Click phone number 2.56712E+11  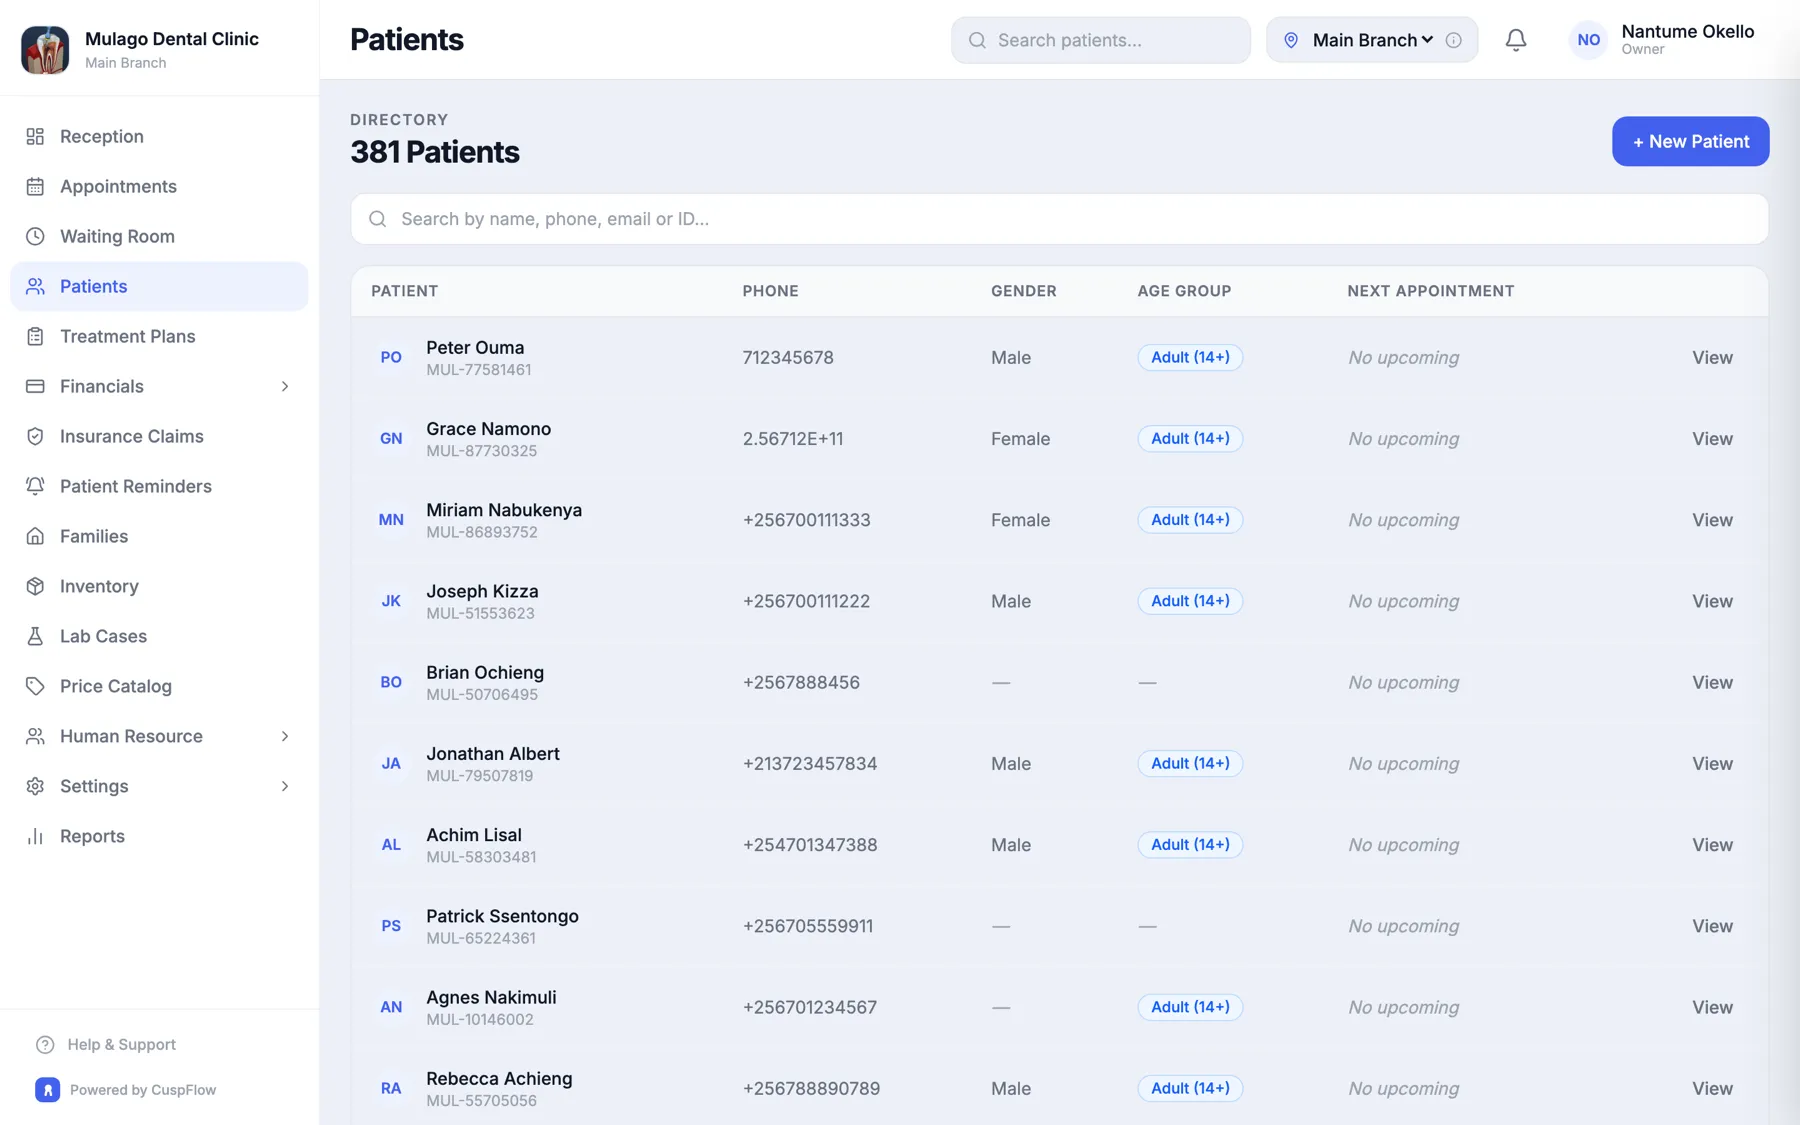tap(793, 439)
